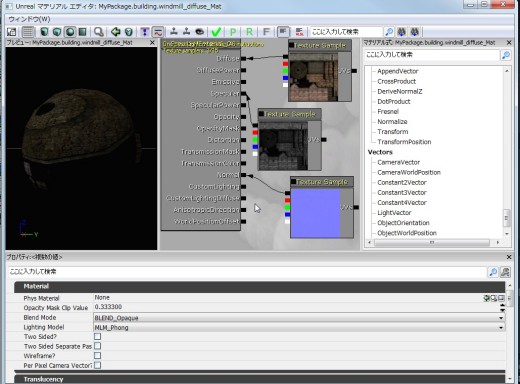520x384 pixels.
Task: Click the Diffuse input connector
Action: pos(243,59)
